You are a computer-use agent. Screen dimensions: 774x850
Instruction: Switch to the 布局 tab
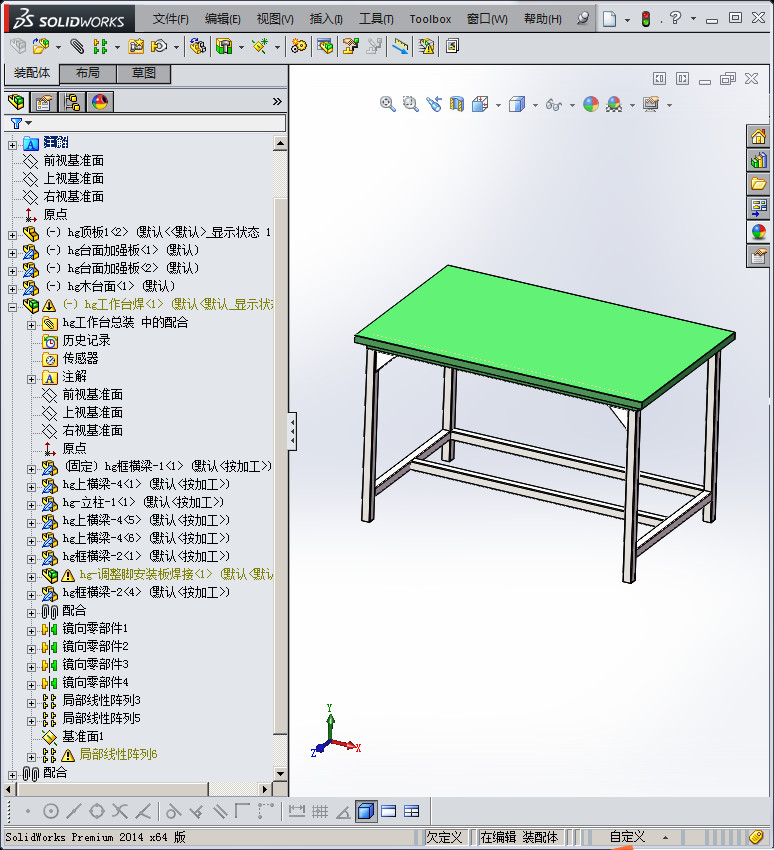coord(87,73)
